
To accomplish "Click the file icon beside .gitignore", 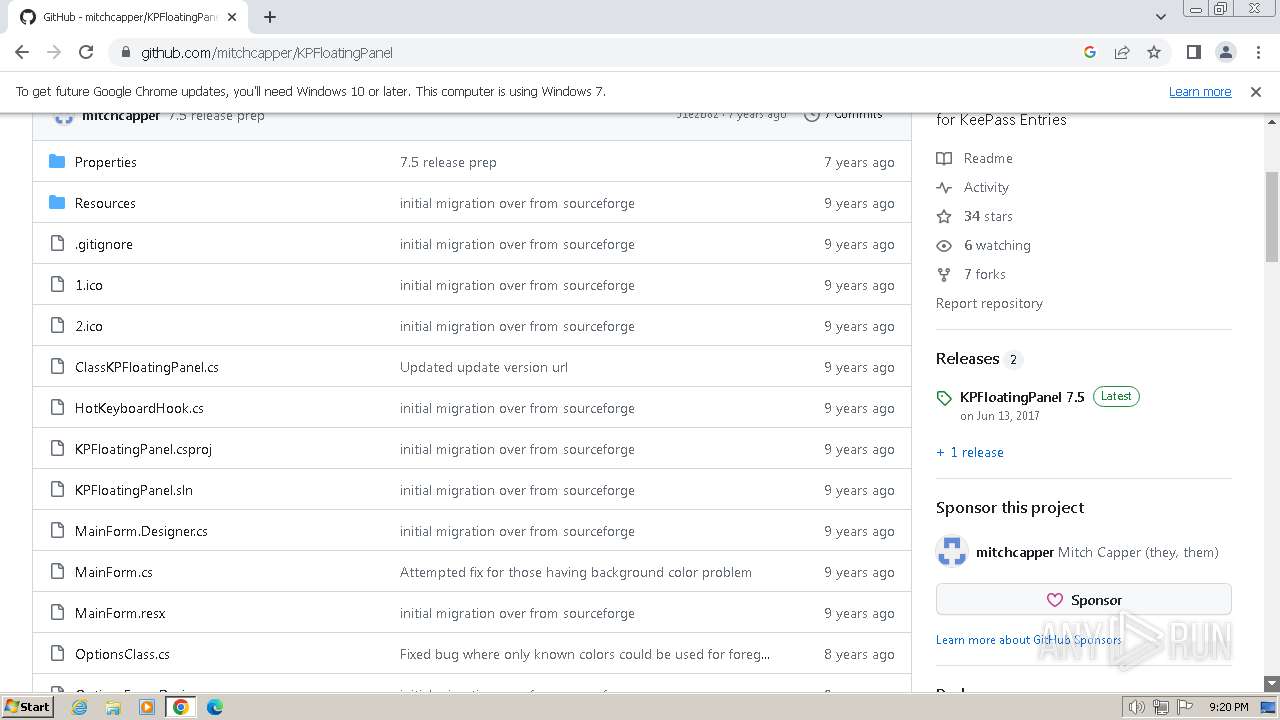I will (x=57, y=244).
